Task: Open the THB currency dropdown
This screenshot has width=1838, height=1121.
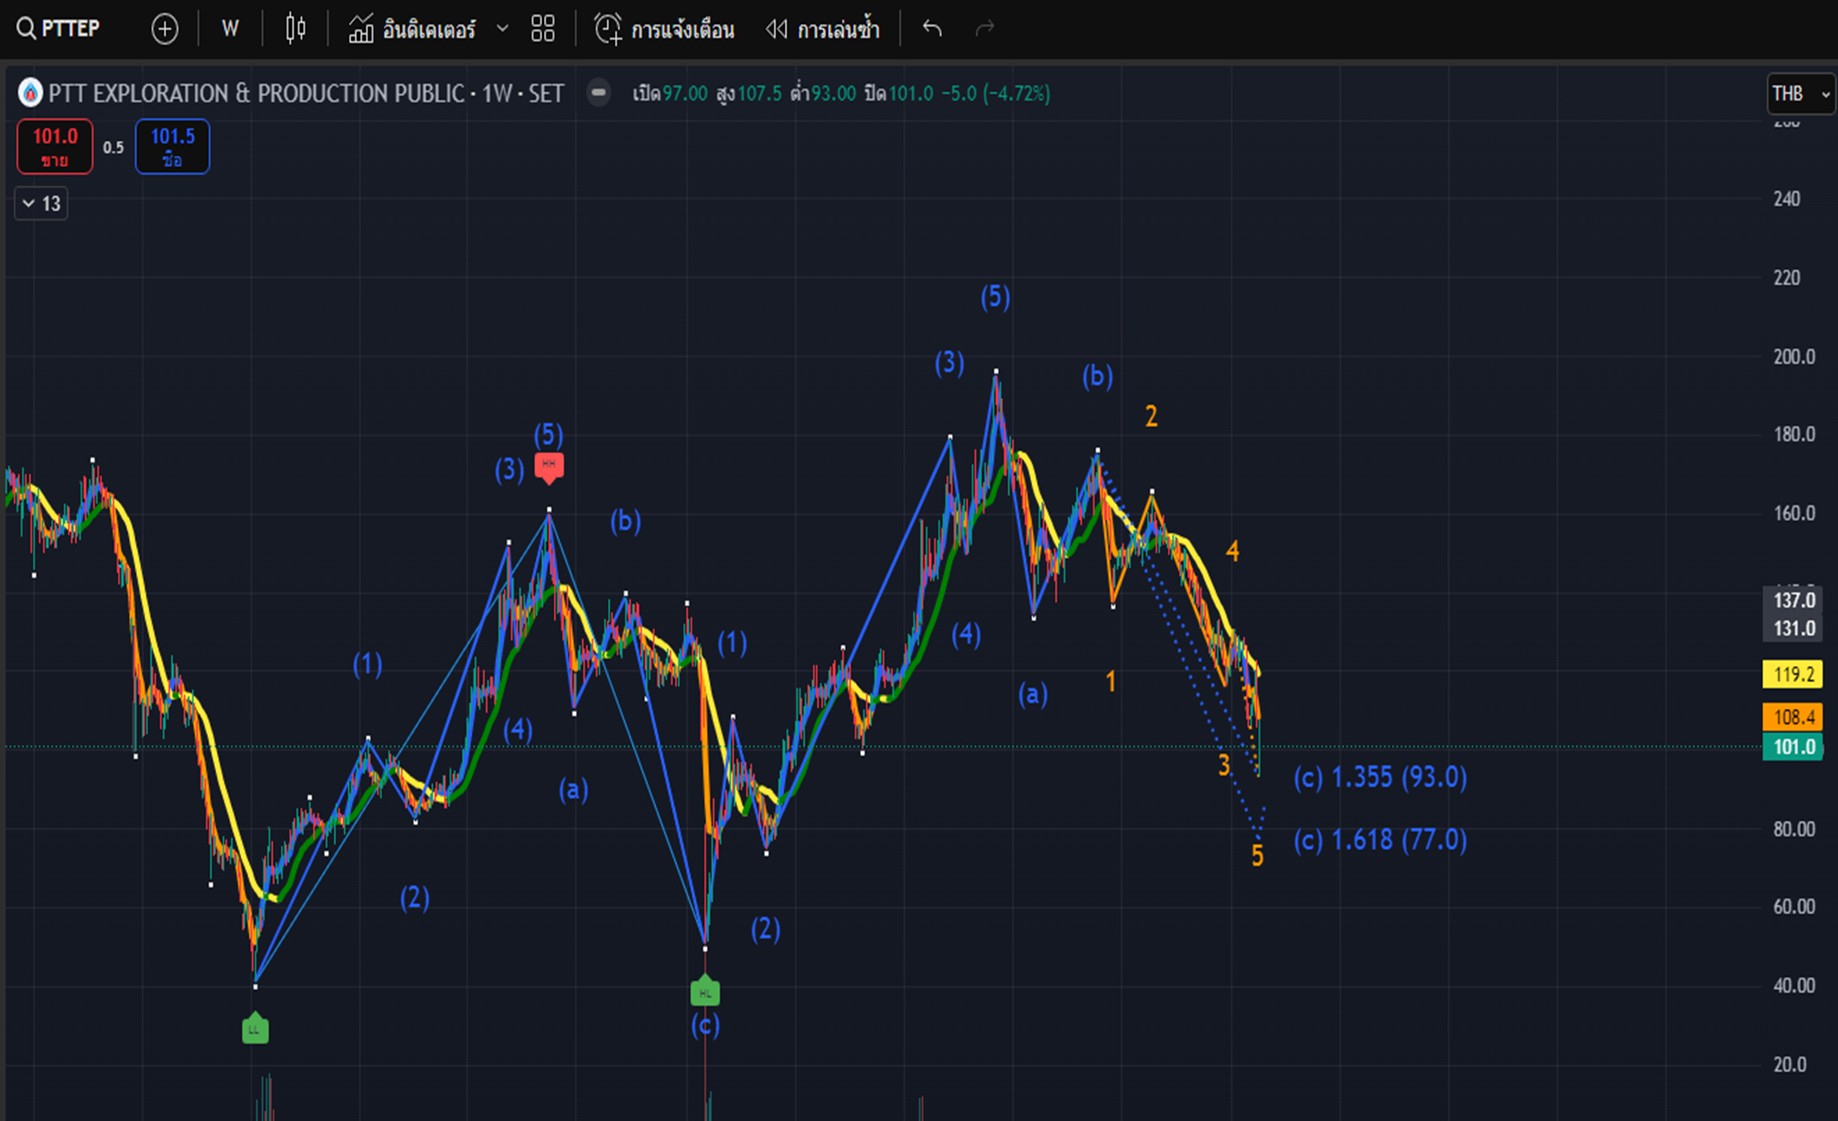Action: pos(1801,94)
